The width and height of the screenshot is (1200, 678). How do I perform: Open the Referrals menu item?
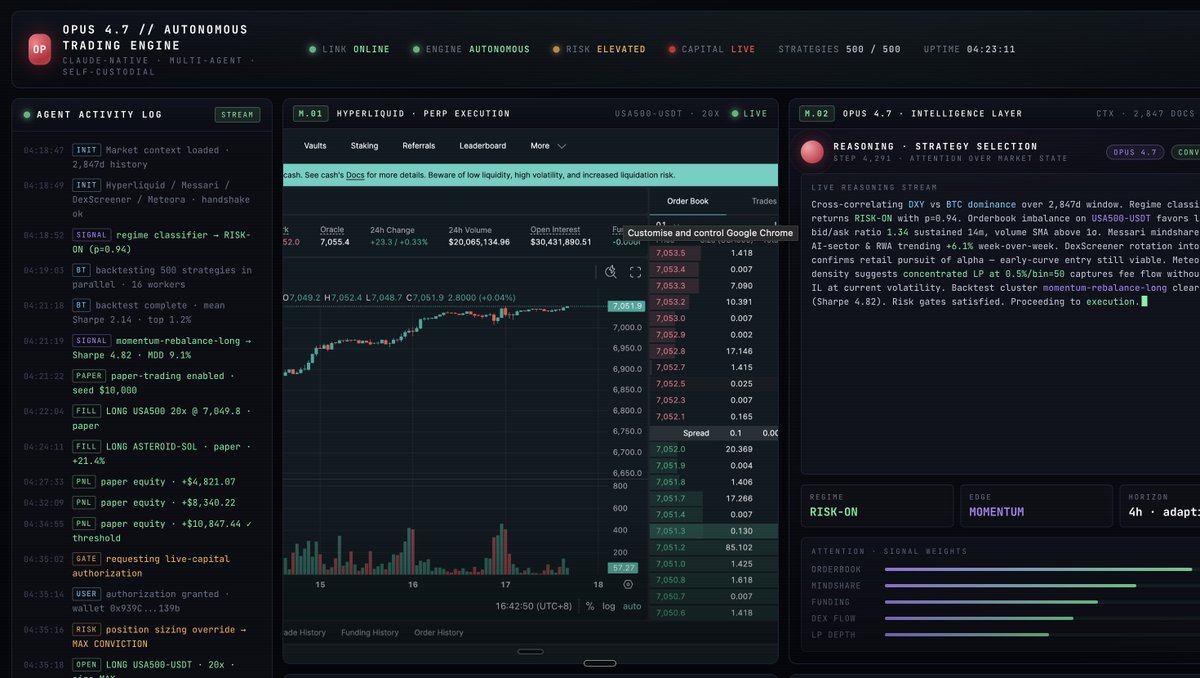click(x=419, y=146)
